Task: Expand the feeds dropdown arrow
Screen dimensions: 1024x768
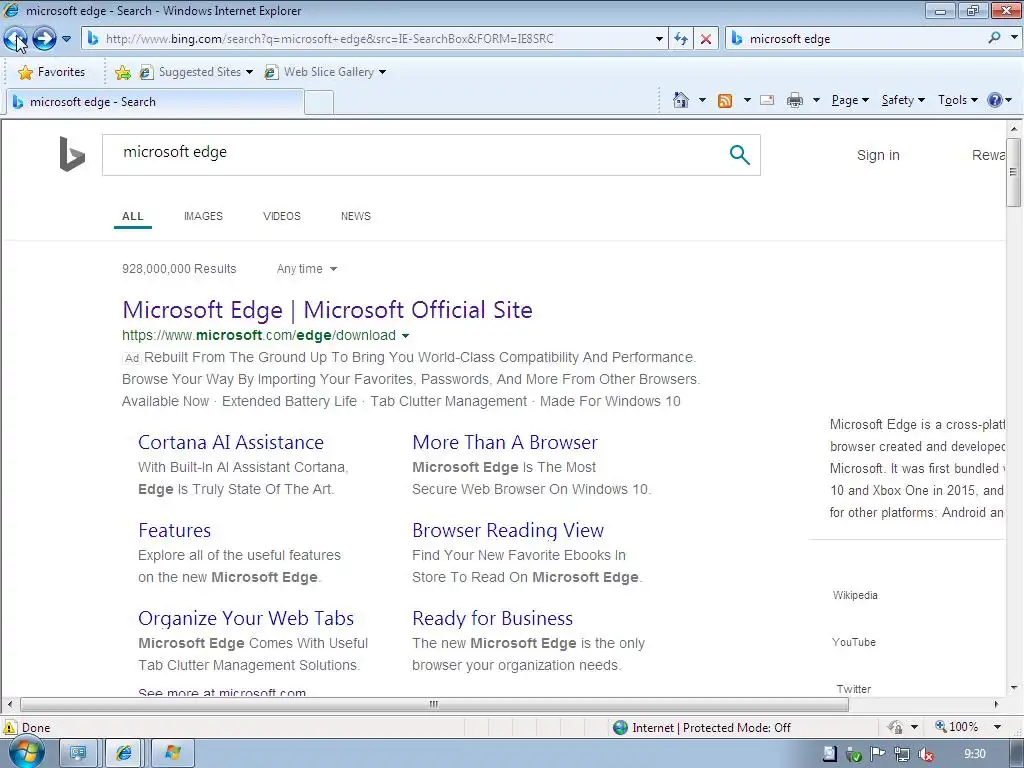Action: tap(746, 100)
